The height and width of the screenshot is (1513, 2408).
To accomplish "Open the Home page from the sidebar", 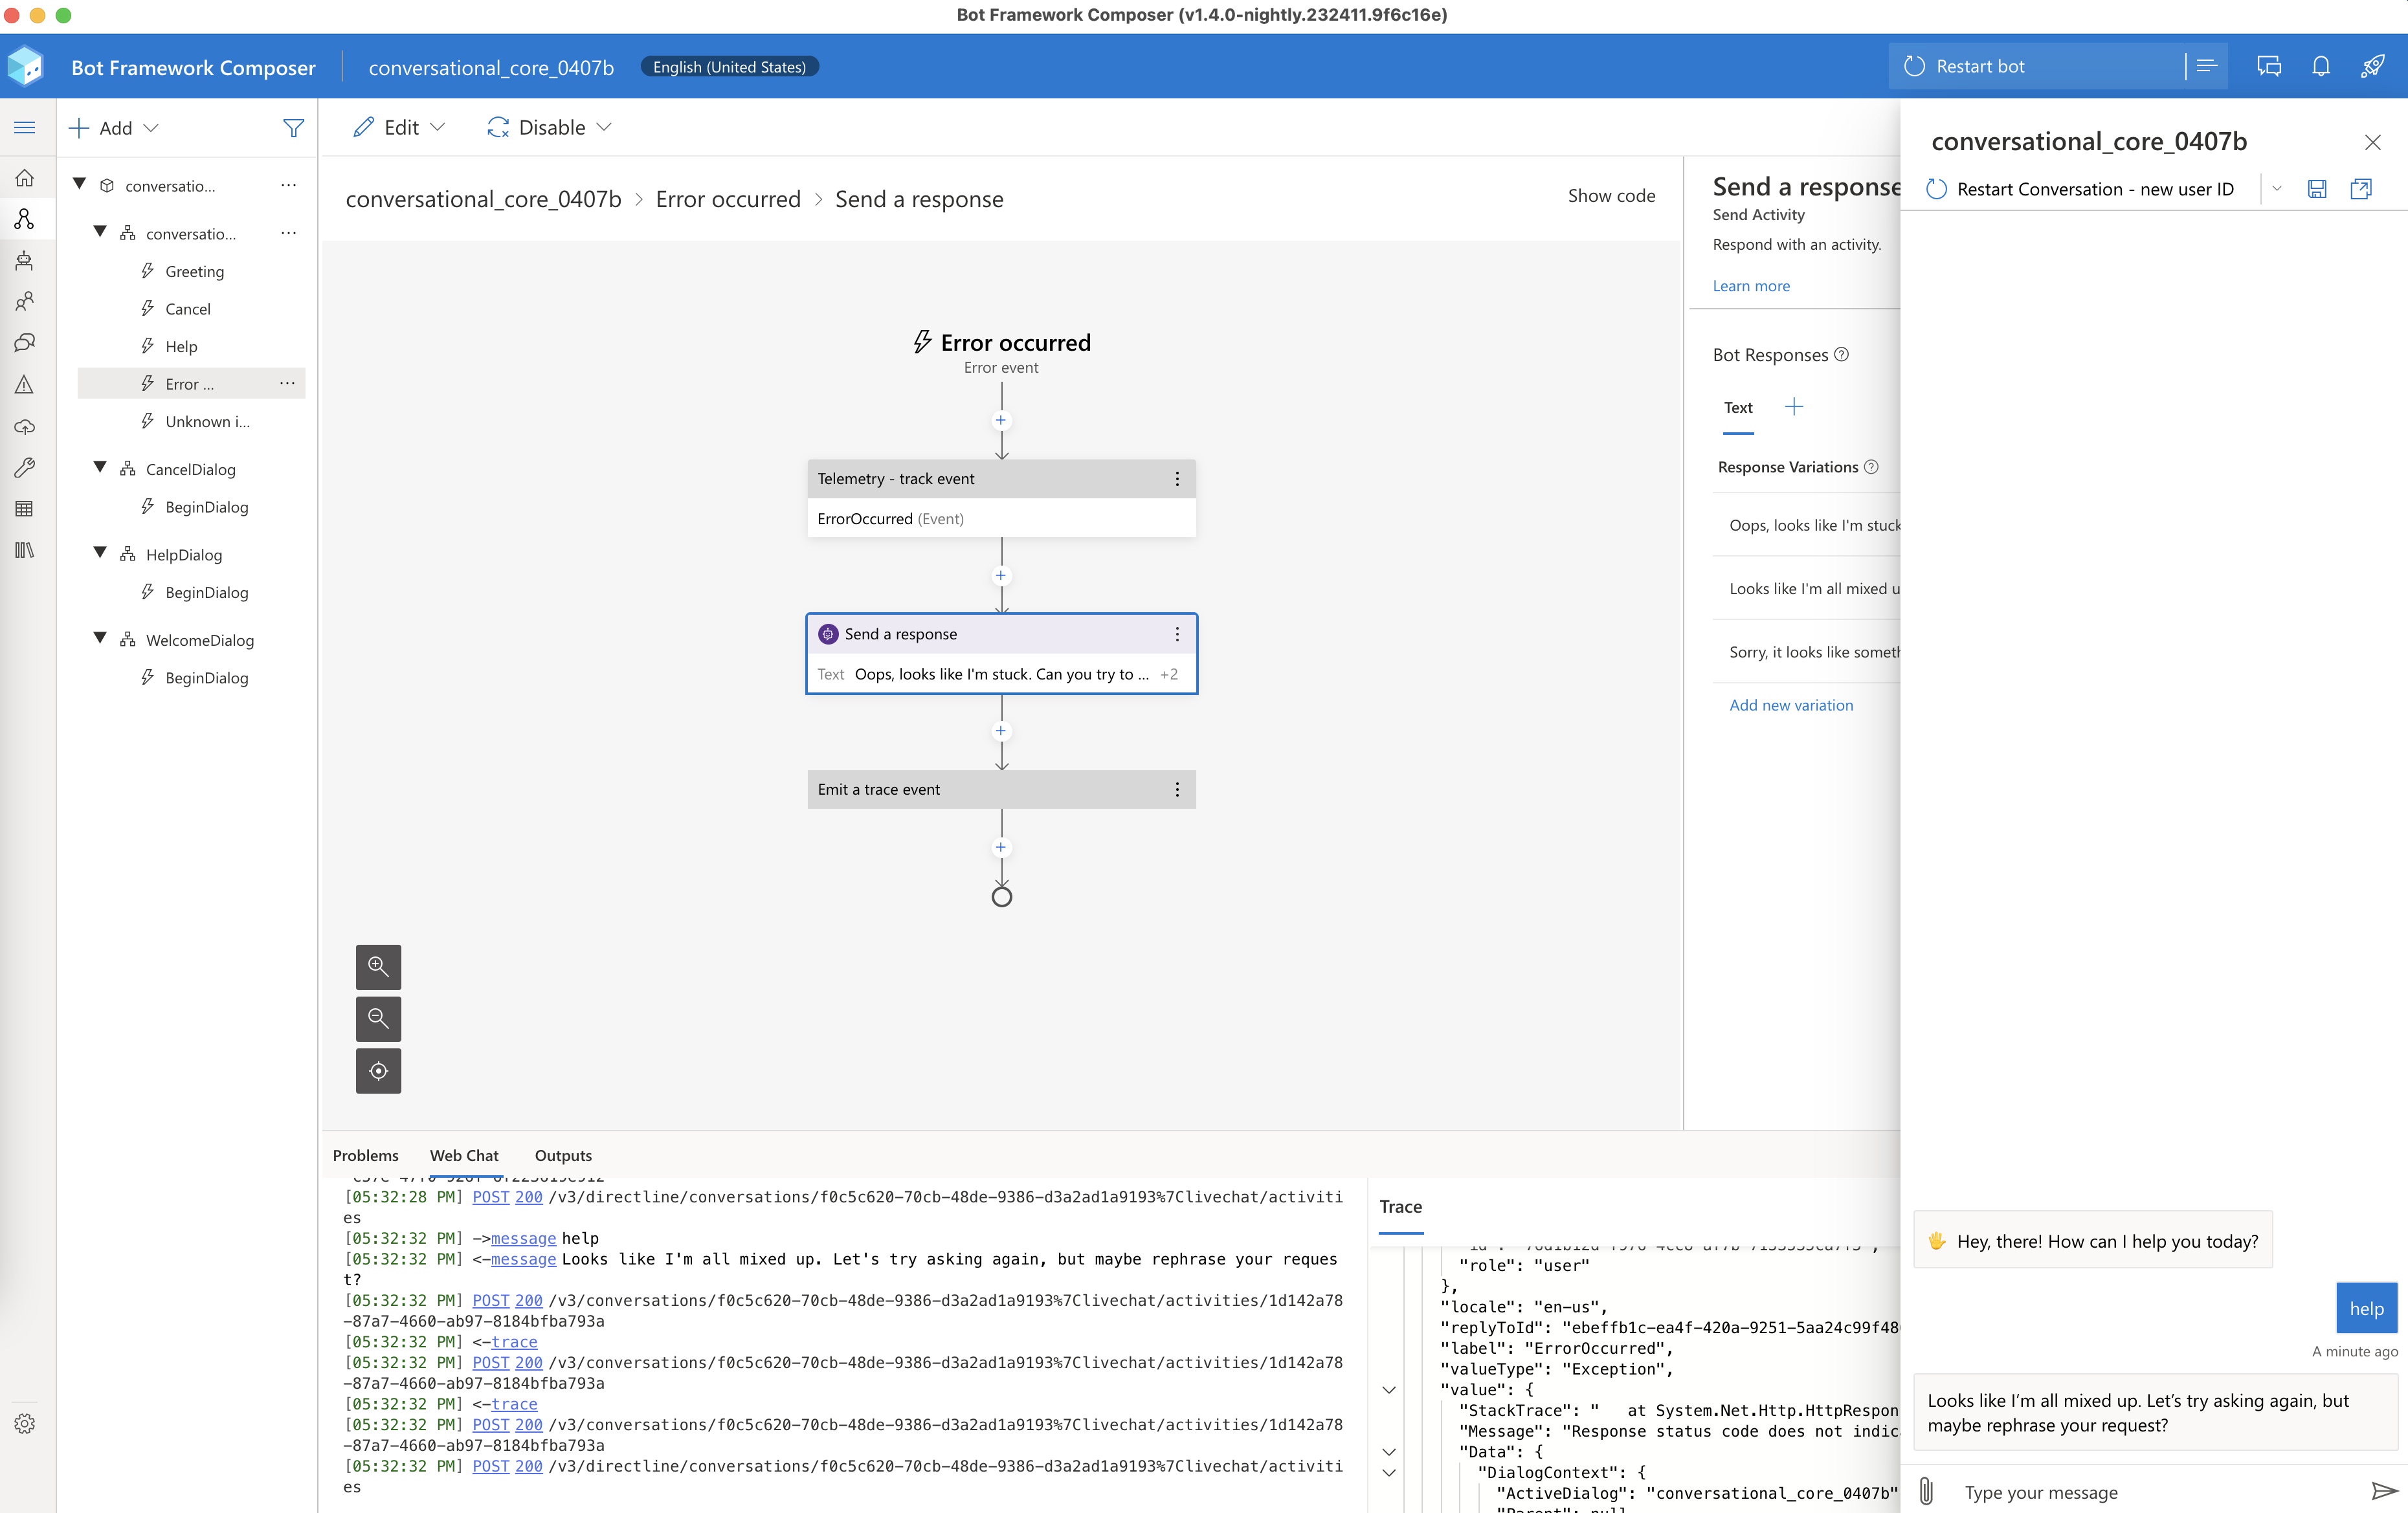I will pos(25,177).
